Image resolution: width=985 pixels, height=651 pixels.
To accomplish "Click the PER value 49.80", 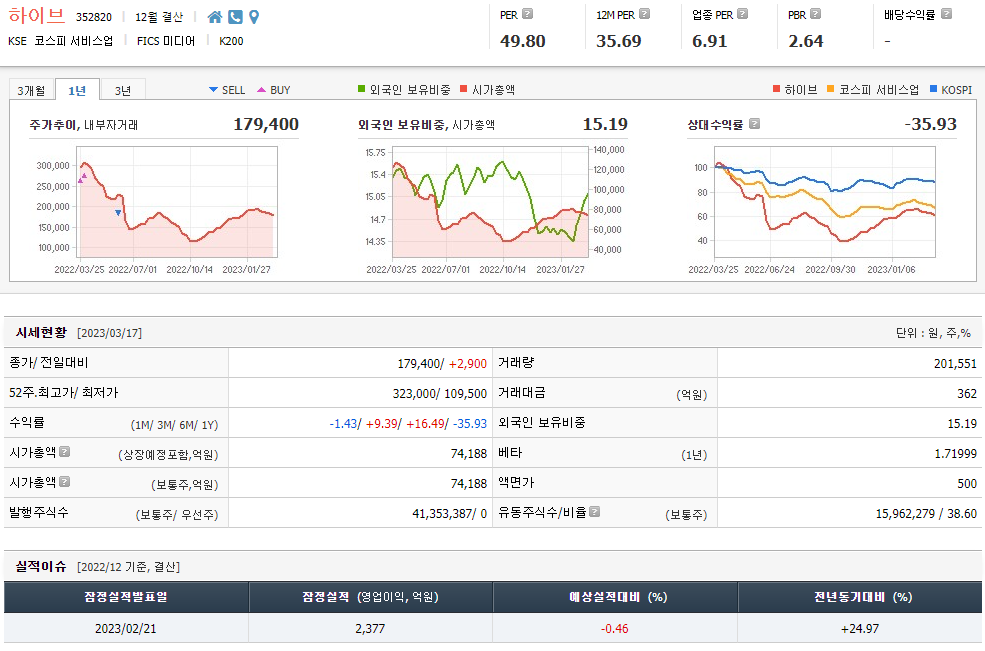I will [523, 41].
